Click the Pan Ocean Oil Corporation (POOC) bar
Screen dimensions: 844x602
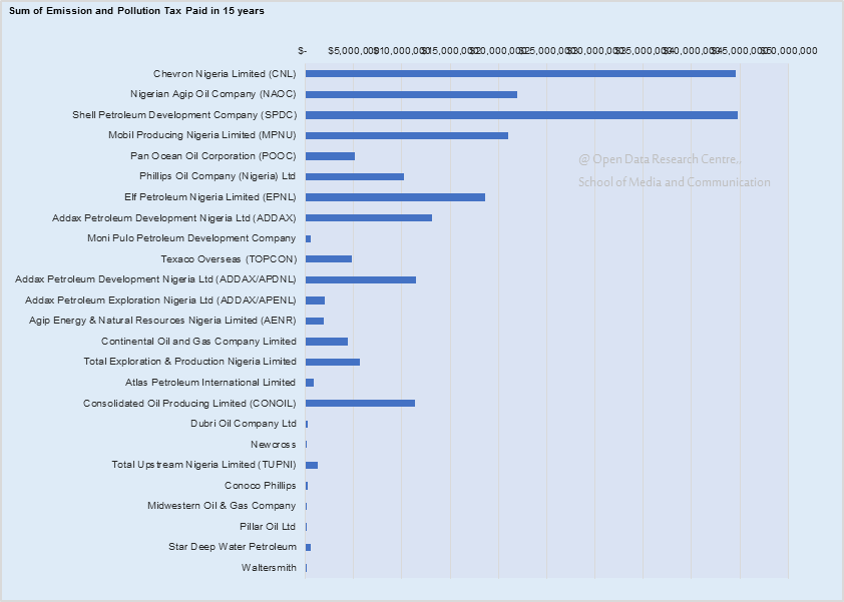coord(330,156)
